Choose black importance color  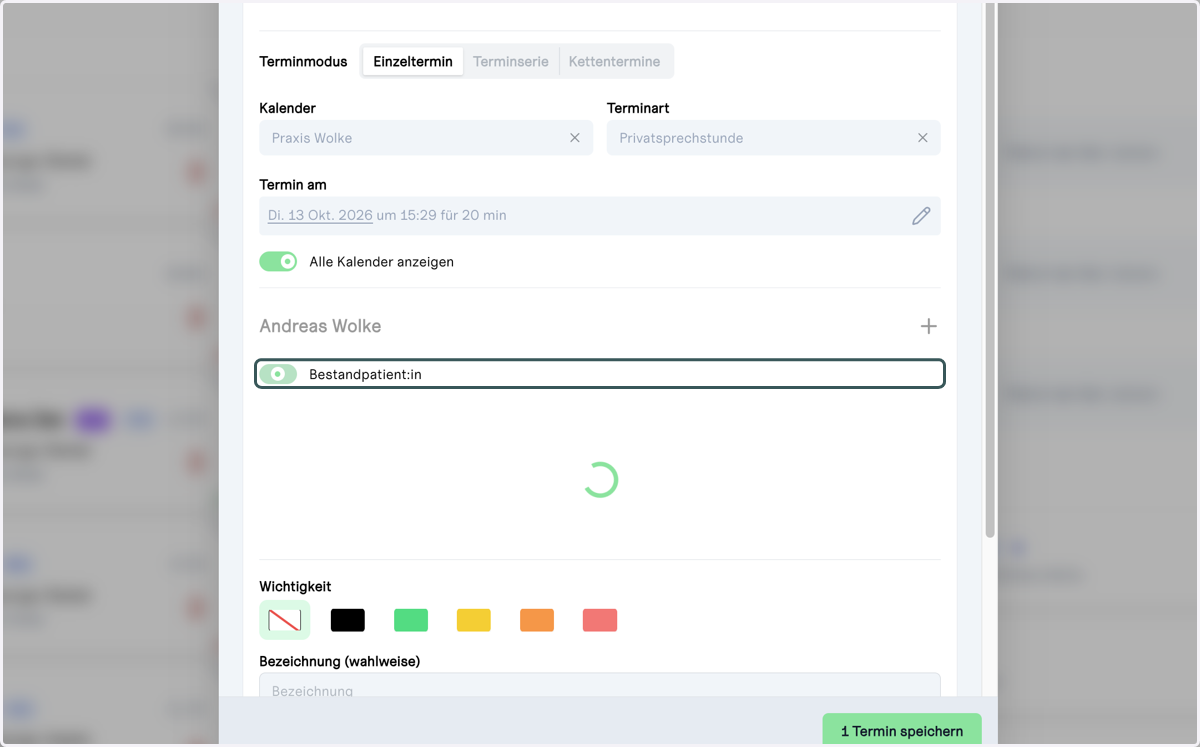point(348,620)
